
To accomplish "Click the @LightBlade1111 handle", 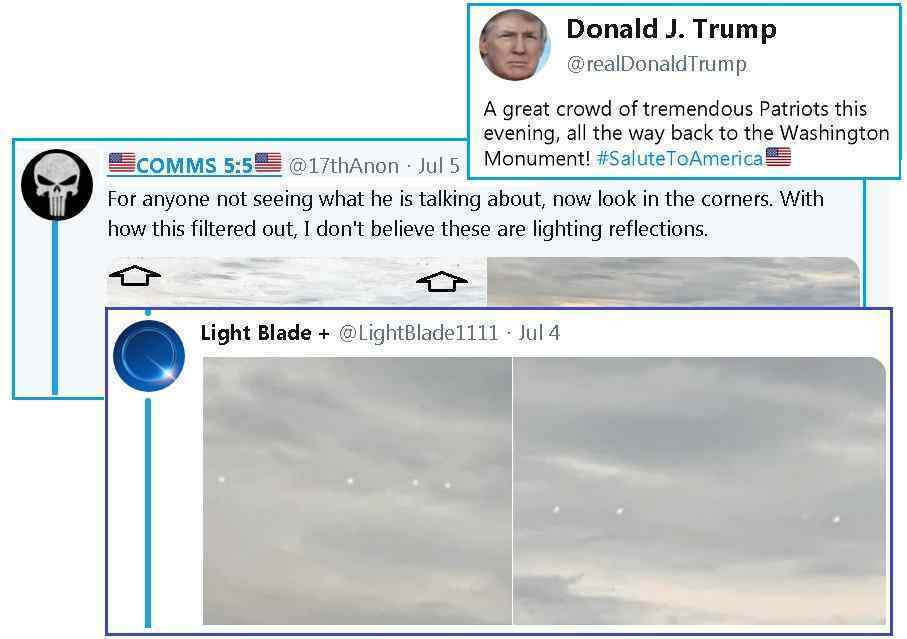I will 418,333.
